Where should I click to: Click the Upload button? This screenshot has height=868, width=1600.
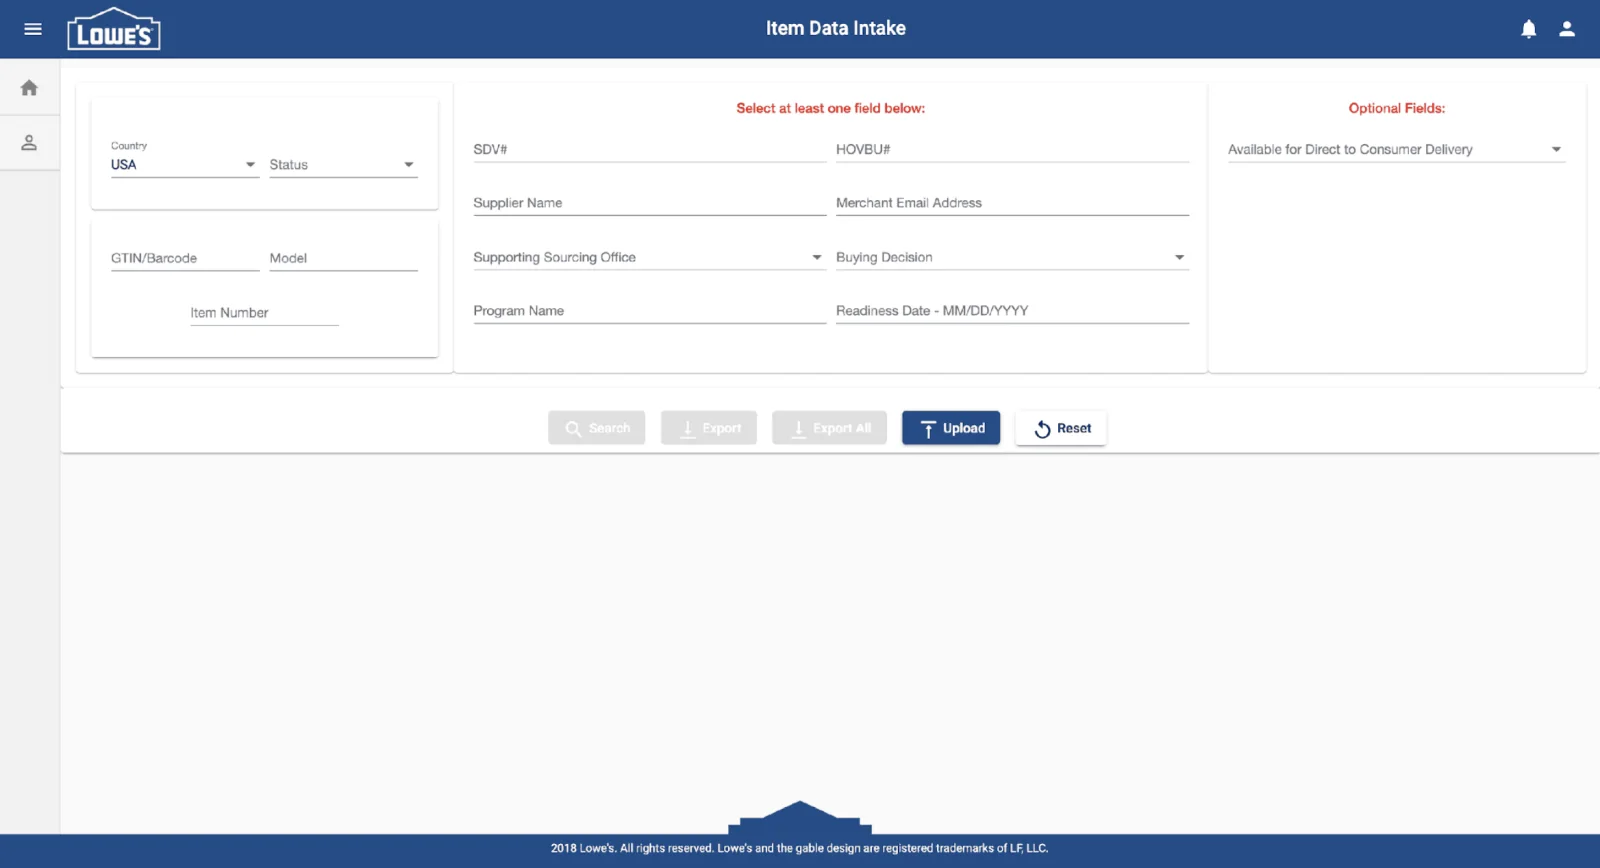[951, 428]
